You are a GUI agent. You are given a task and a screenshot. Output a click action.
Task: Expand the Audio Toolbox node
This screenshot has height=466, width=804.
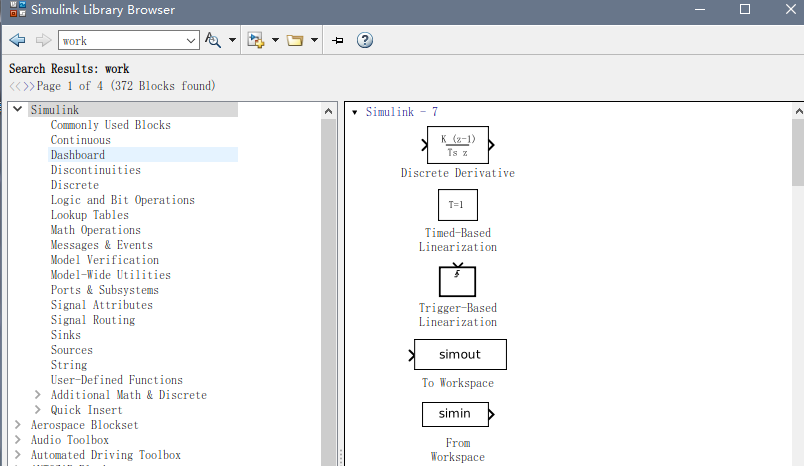point(17,440)
